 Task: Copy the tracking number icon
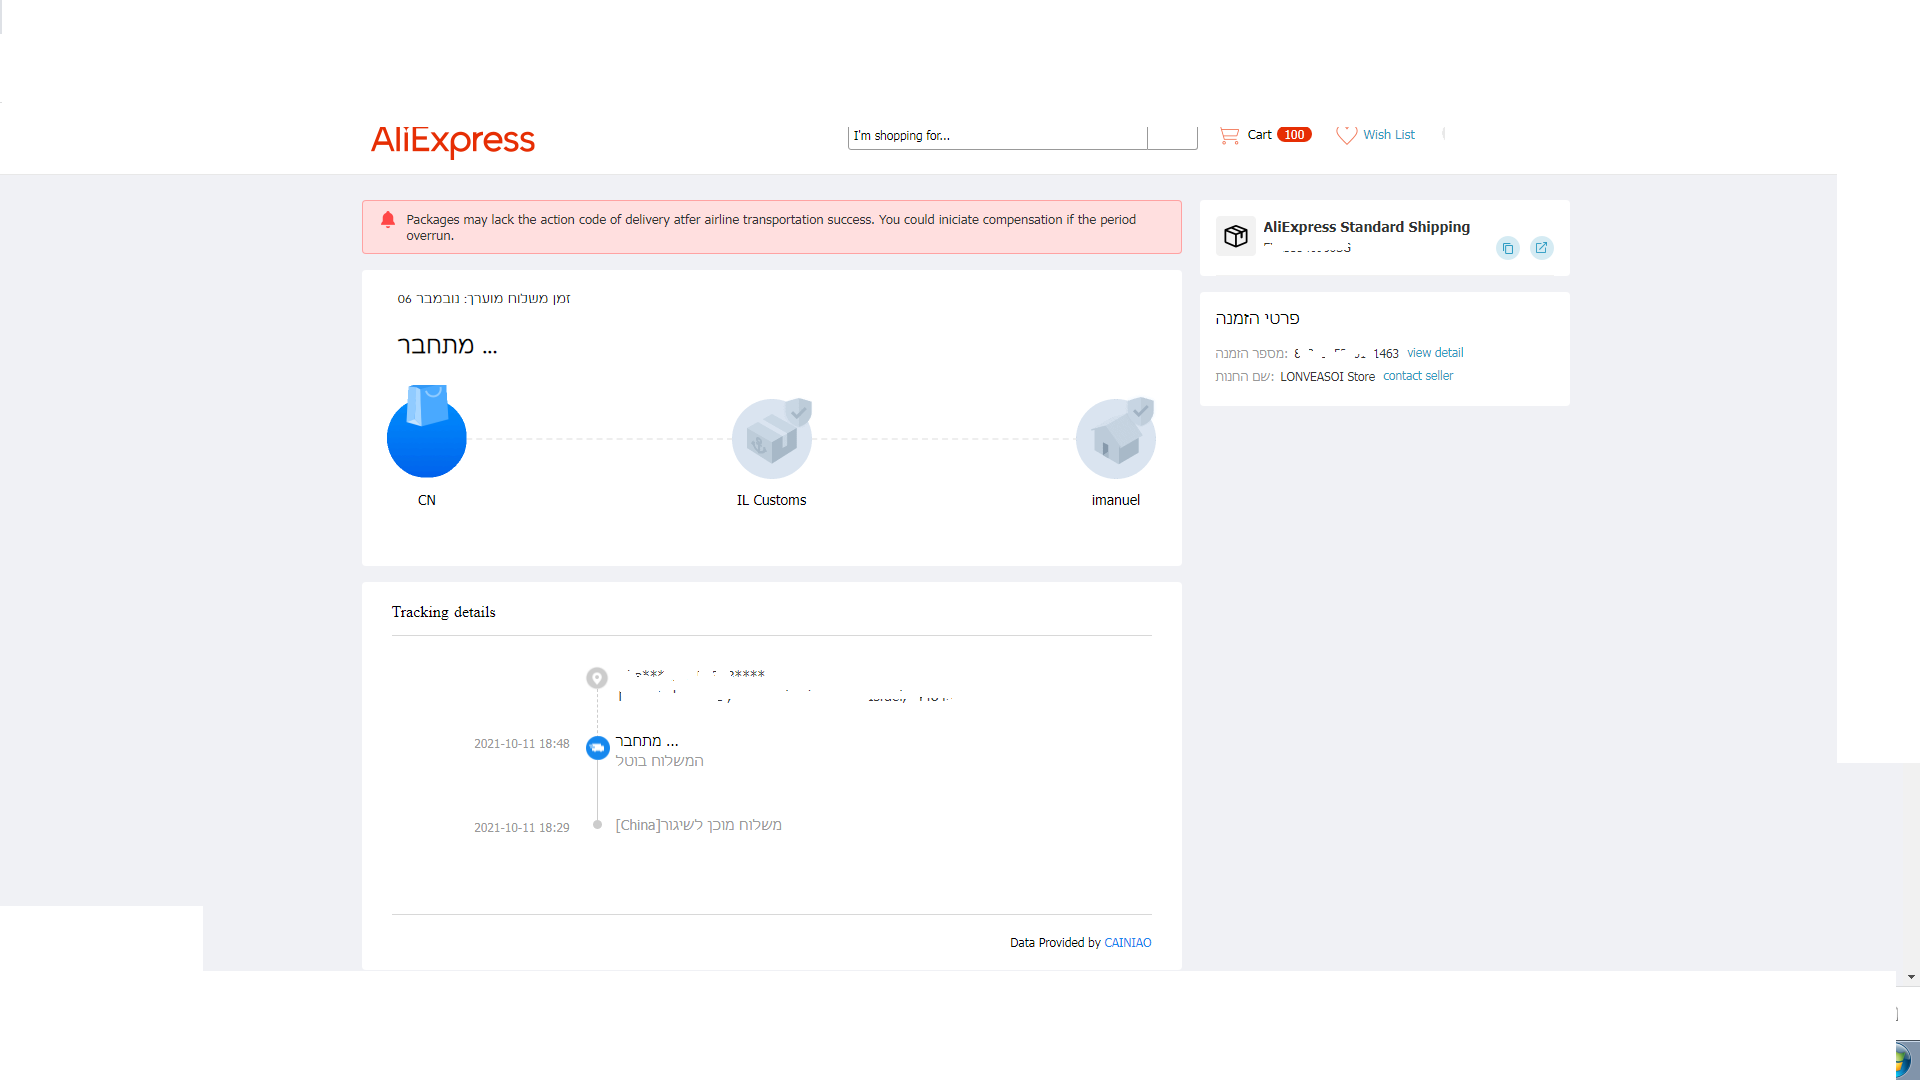coord(1508,248)
